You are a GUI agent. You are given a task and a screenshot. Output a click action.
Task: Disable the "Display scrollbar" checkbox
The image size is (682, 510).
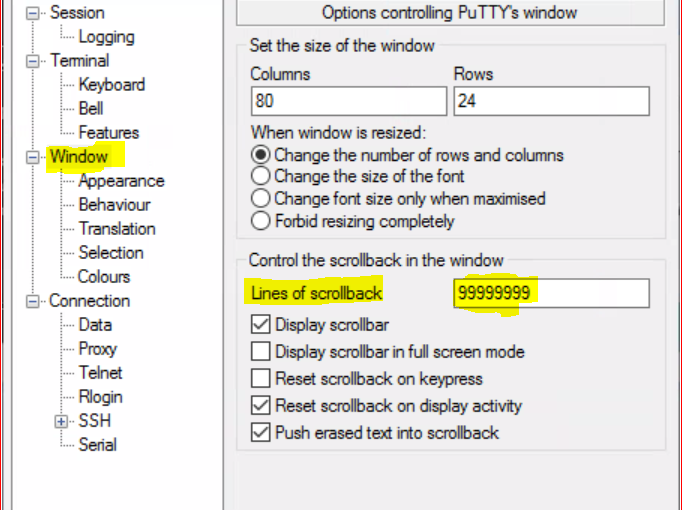click(x=260, y=325)
